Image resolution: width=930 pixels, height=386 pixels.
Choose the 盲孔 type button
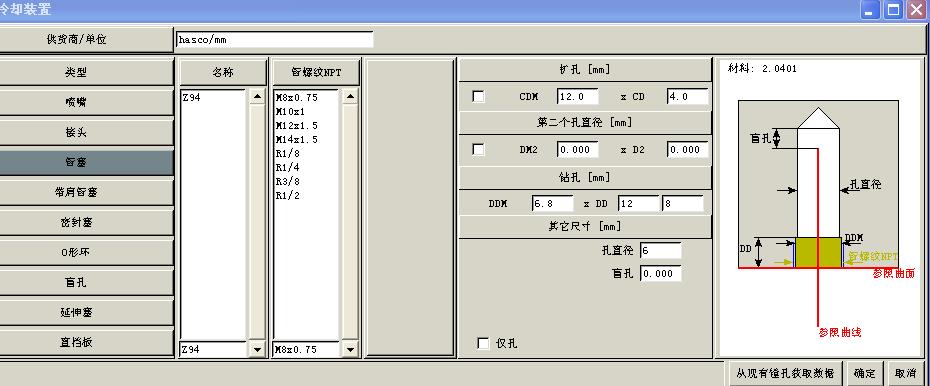pyautogui.click(x=87, y=282)
